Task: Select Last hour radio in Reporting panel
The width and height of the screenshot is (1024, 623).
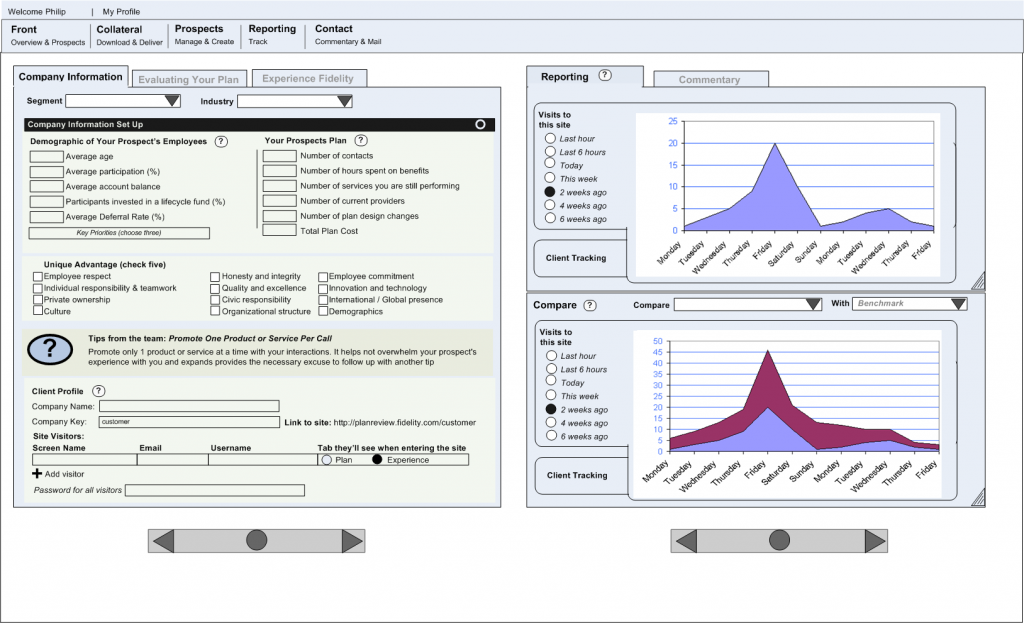Action: tap(550, 139)
